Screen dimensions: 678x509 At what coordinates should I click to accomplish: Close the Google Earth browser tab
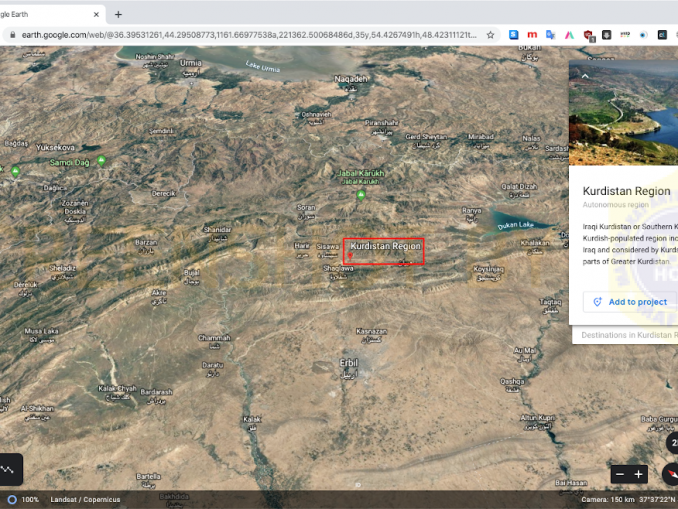pyautogui.click(x=96, y=14)
